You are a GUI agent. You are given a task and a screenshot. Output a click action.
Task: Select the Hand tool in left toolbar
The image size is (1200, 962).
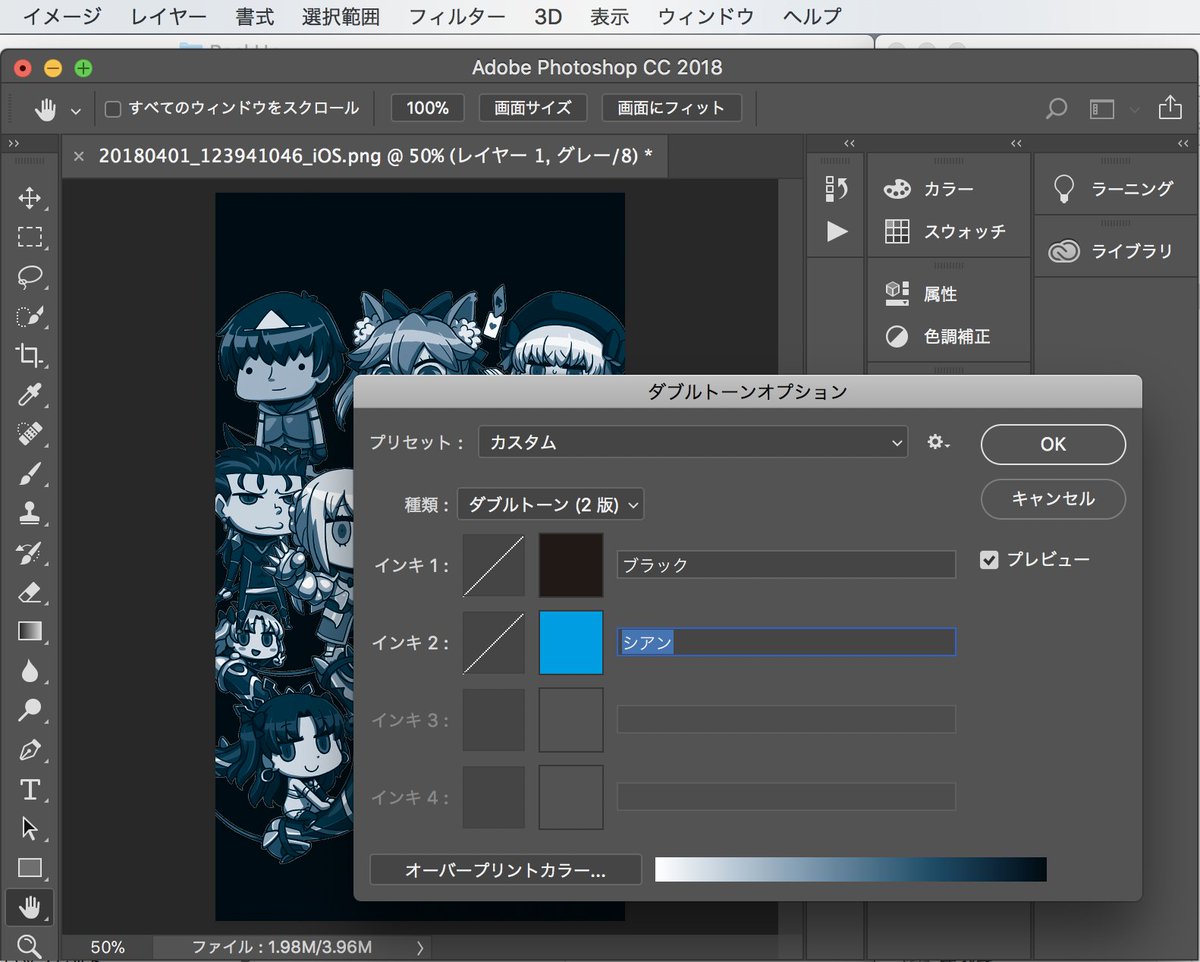[30, 907]
